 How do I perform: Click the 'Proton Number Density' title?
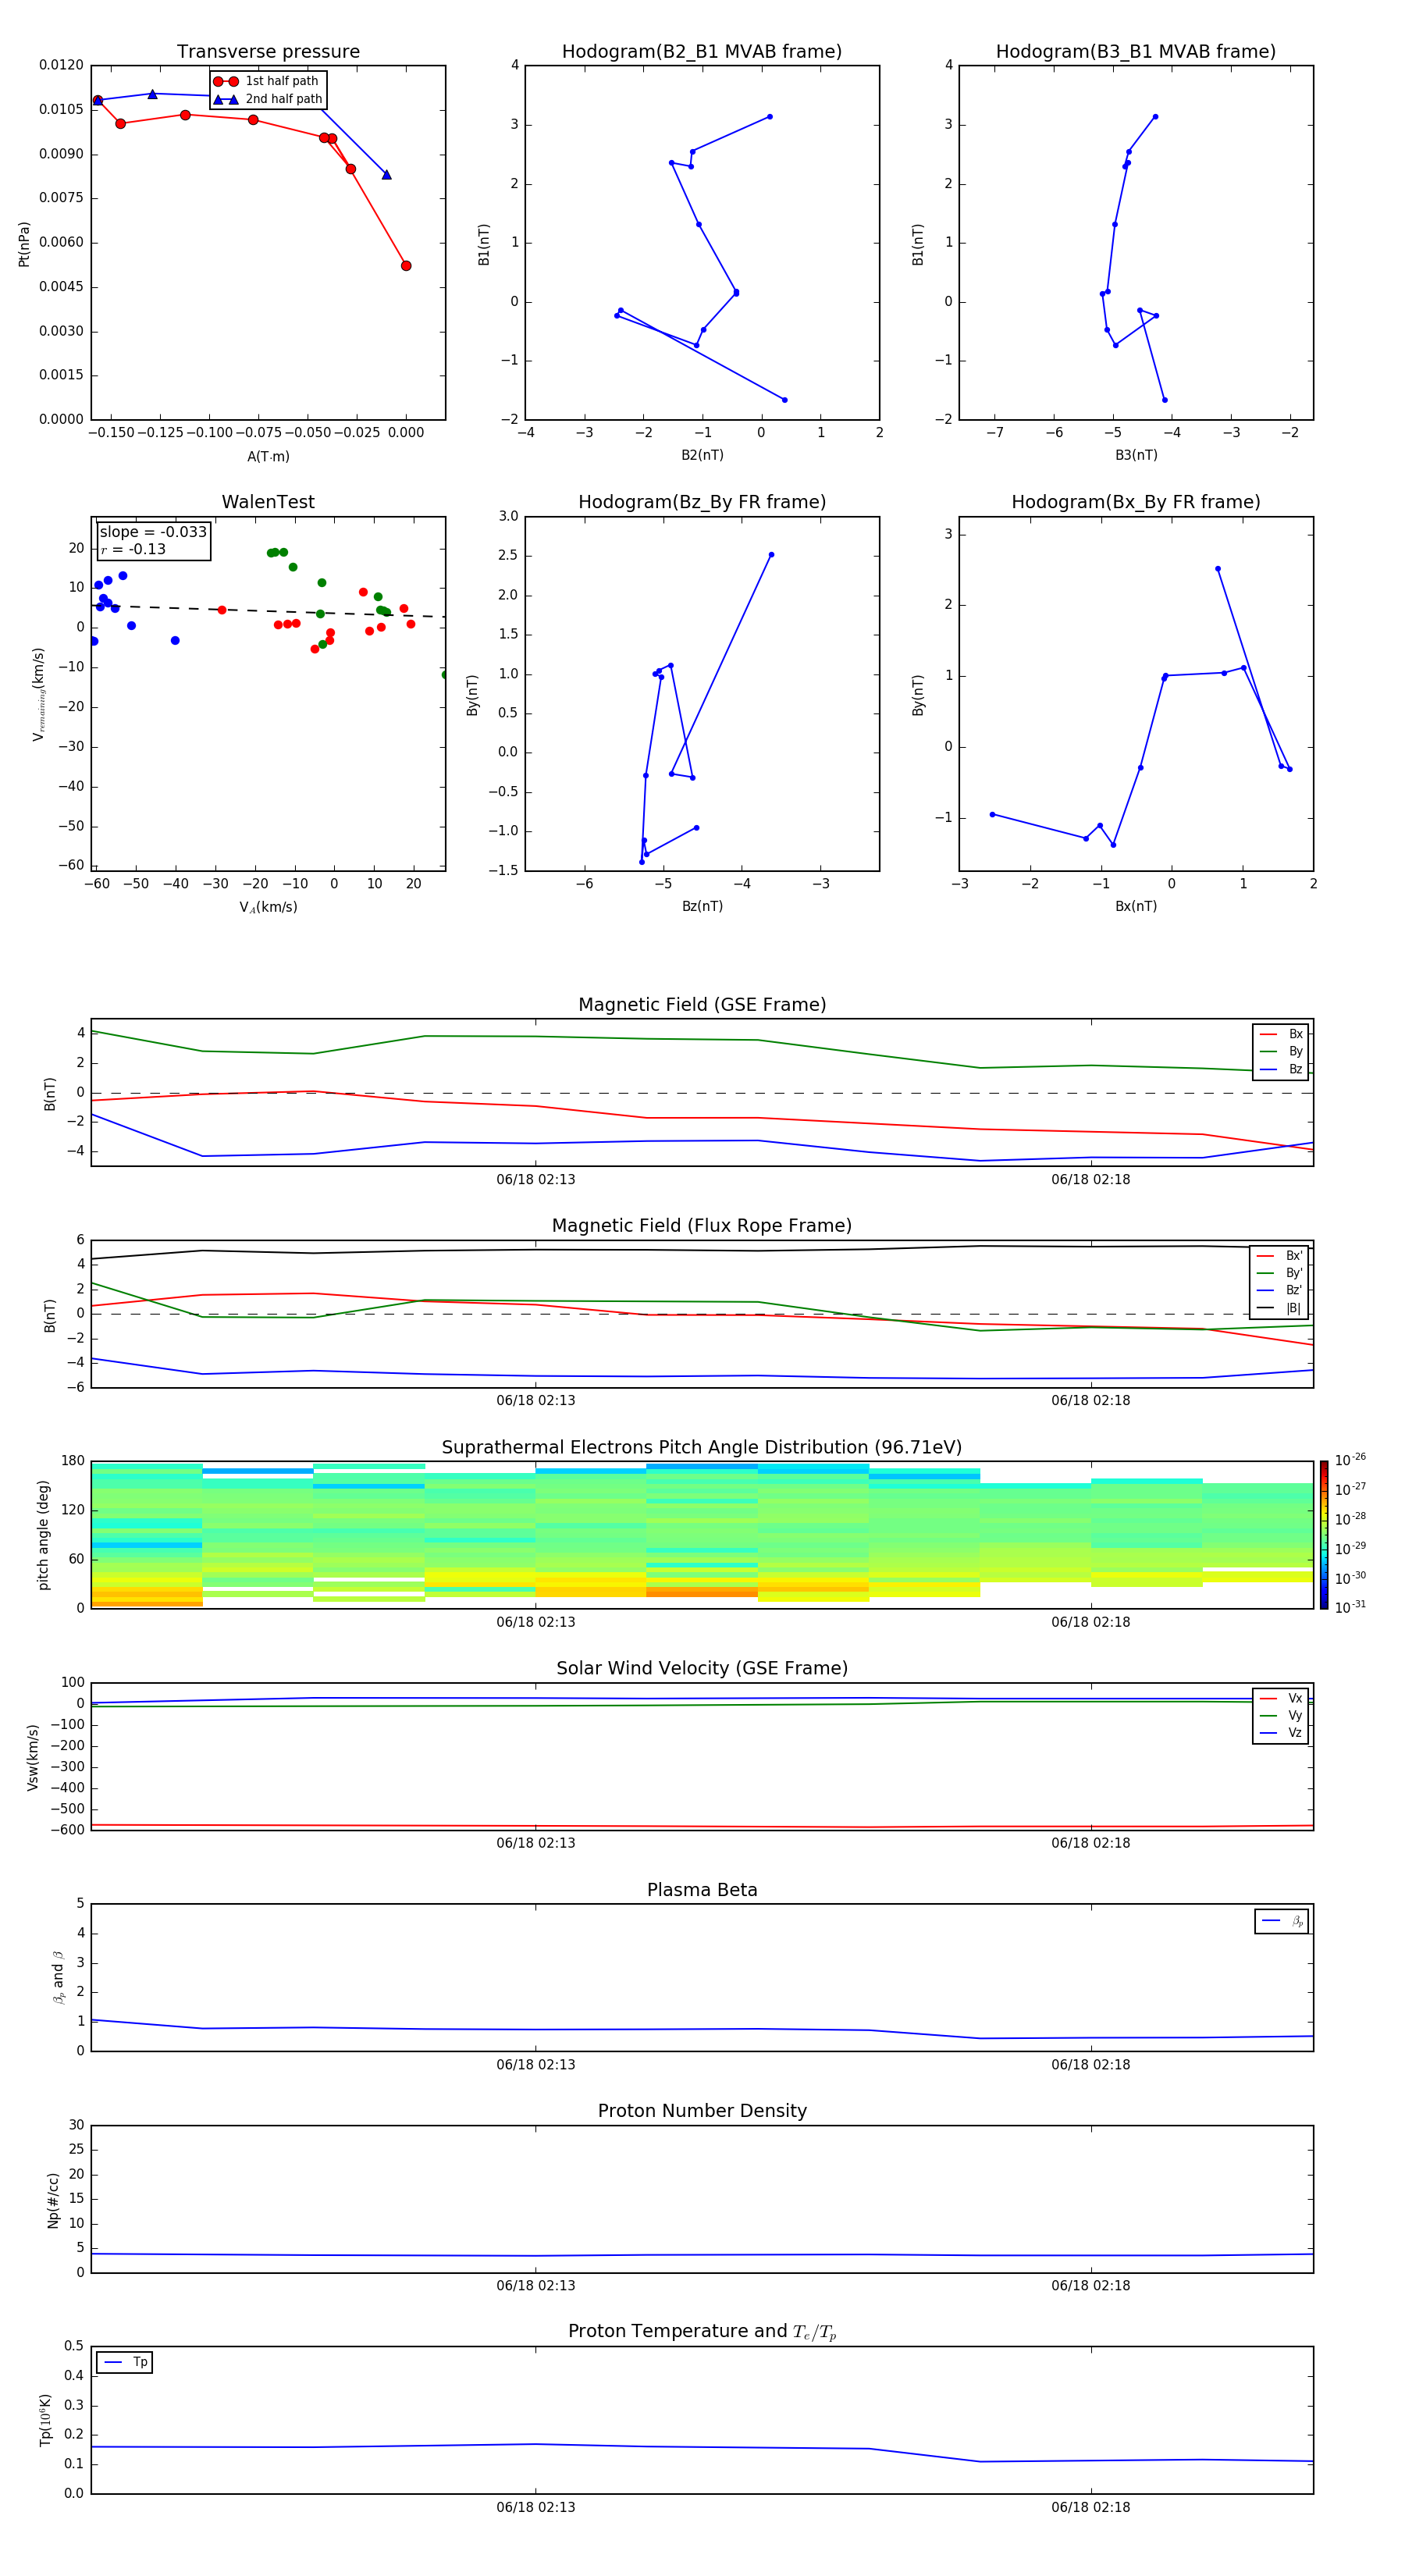(702, 2111)
